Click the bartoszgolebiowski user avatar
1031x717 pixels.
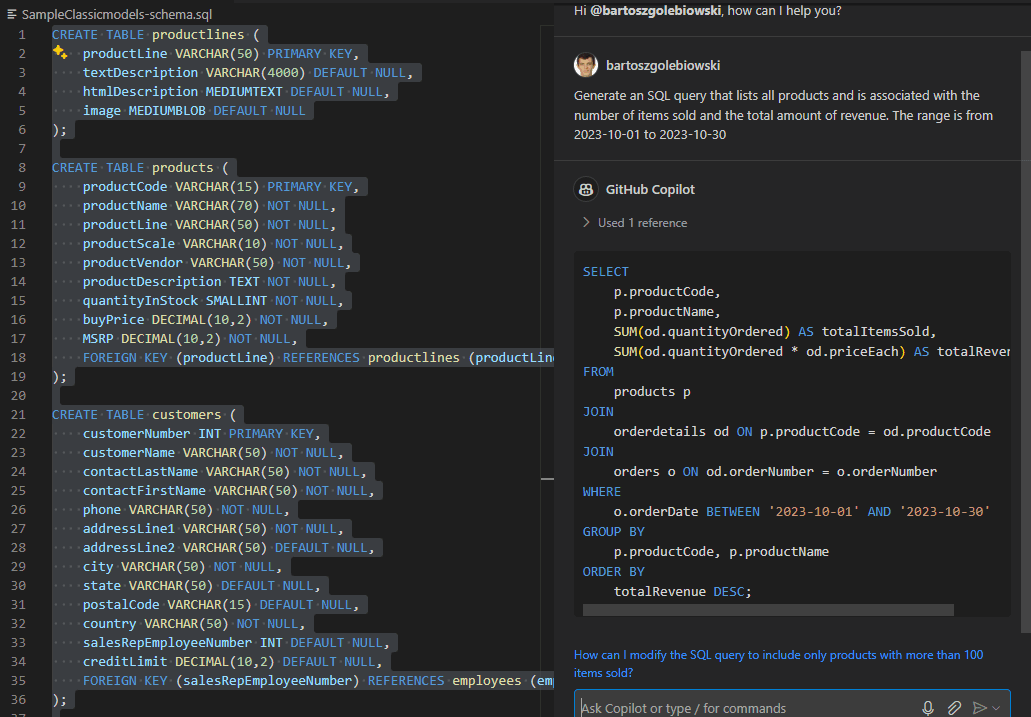tap(586, 65)
